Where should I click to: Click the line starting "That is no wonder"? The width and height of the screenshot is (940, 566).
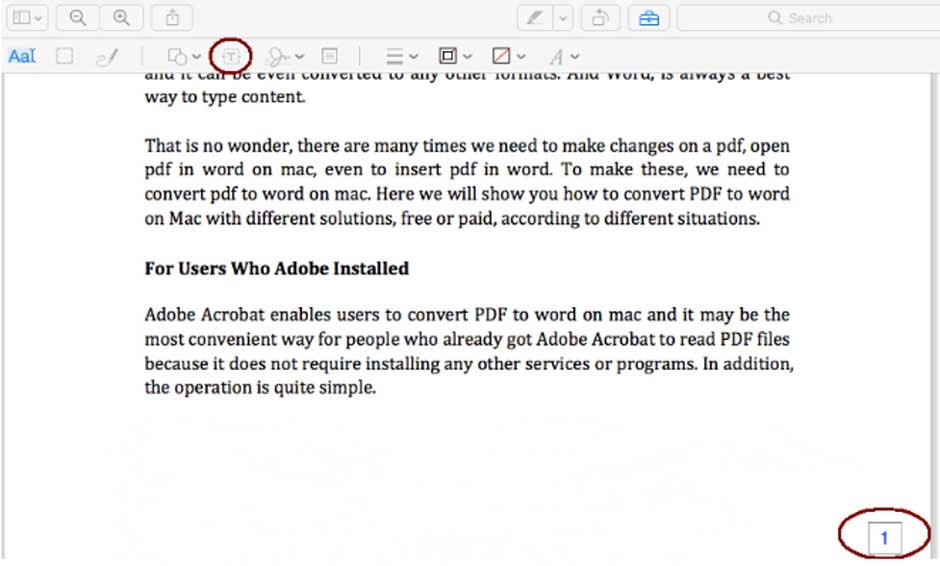(467, 146)
